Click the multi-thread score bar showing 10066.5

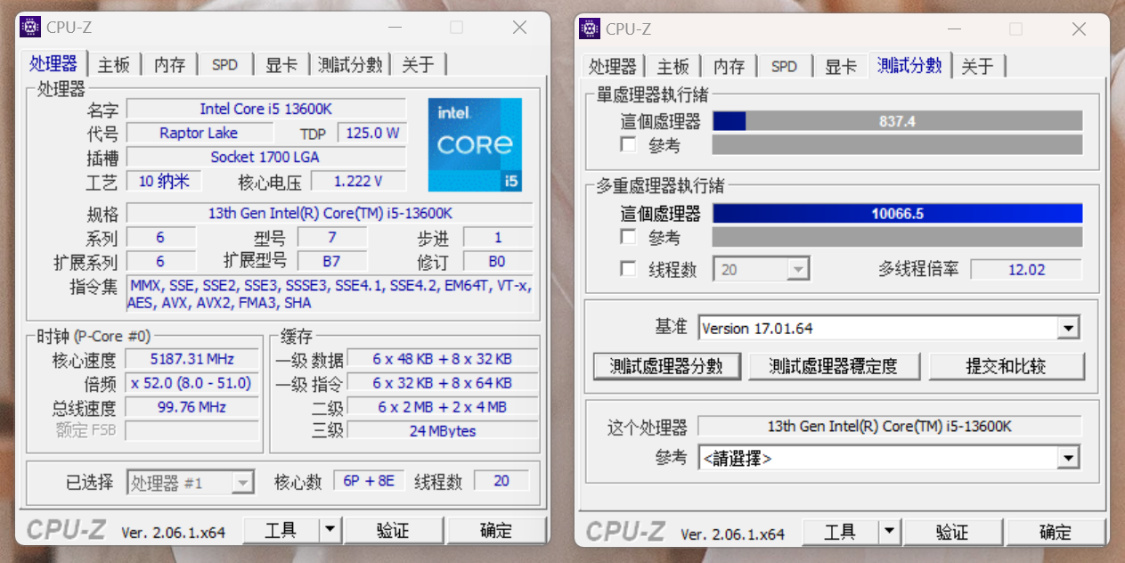tap(897, 214)
